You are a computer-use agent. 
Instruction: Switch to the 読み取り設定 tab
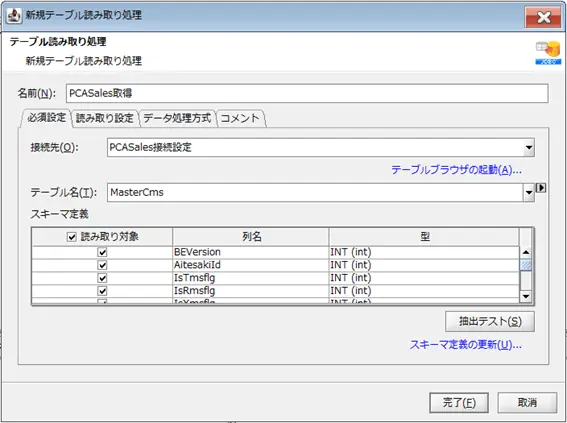[x=105, y=118]
